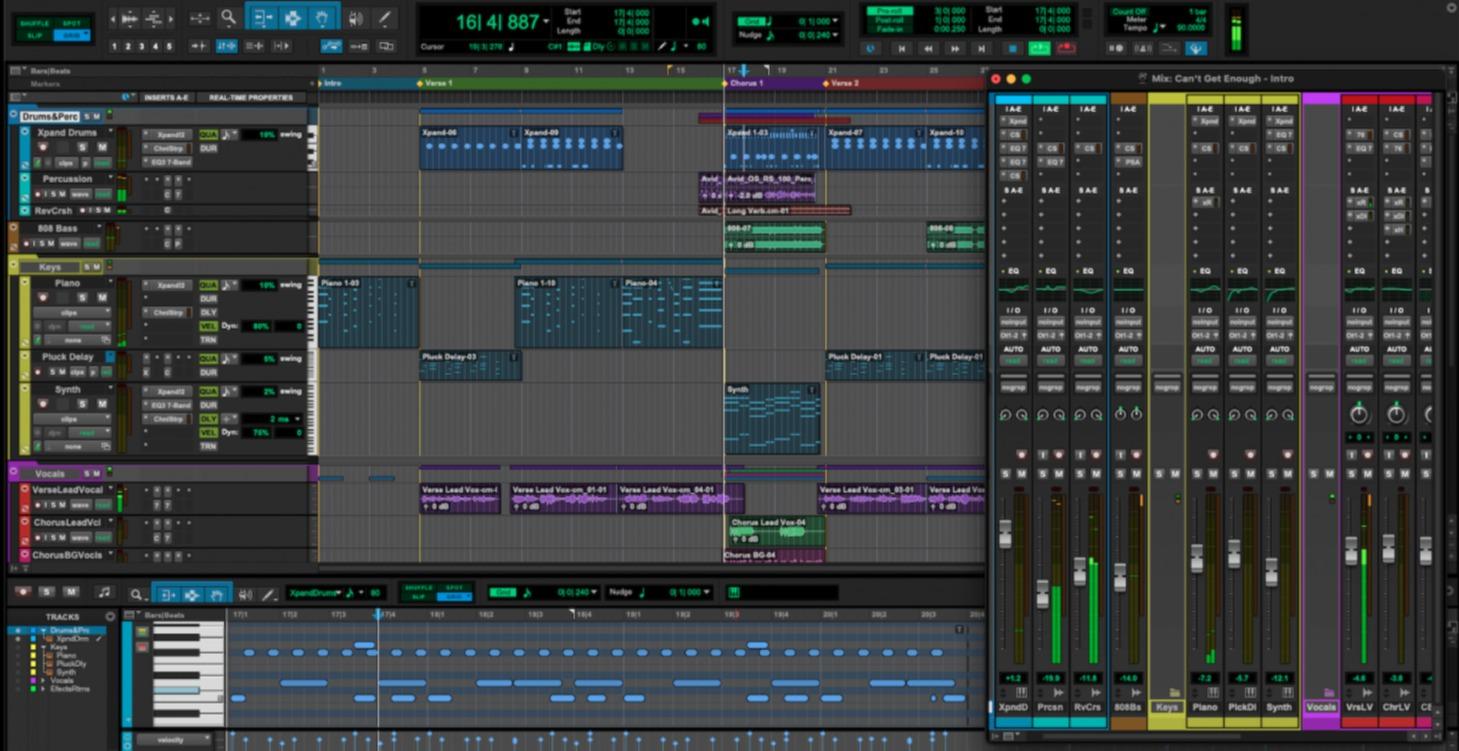Click Return to Zero transport button

click(902, 48)
